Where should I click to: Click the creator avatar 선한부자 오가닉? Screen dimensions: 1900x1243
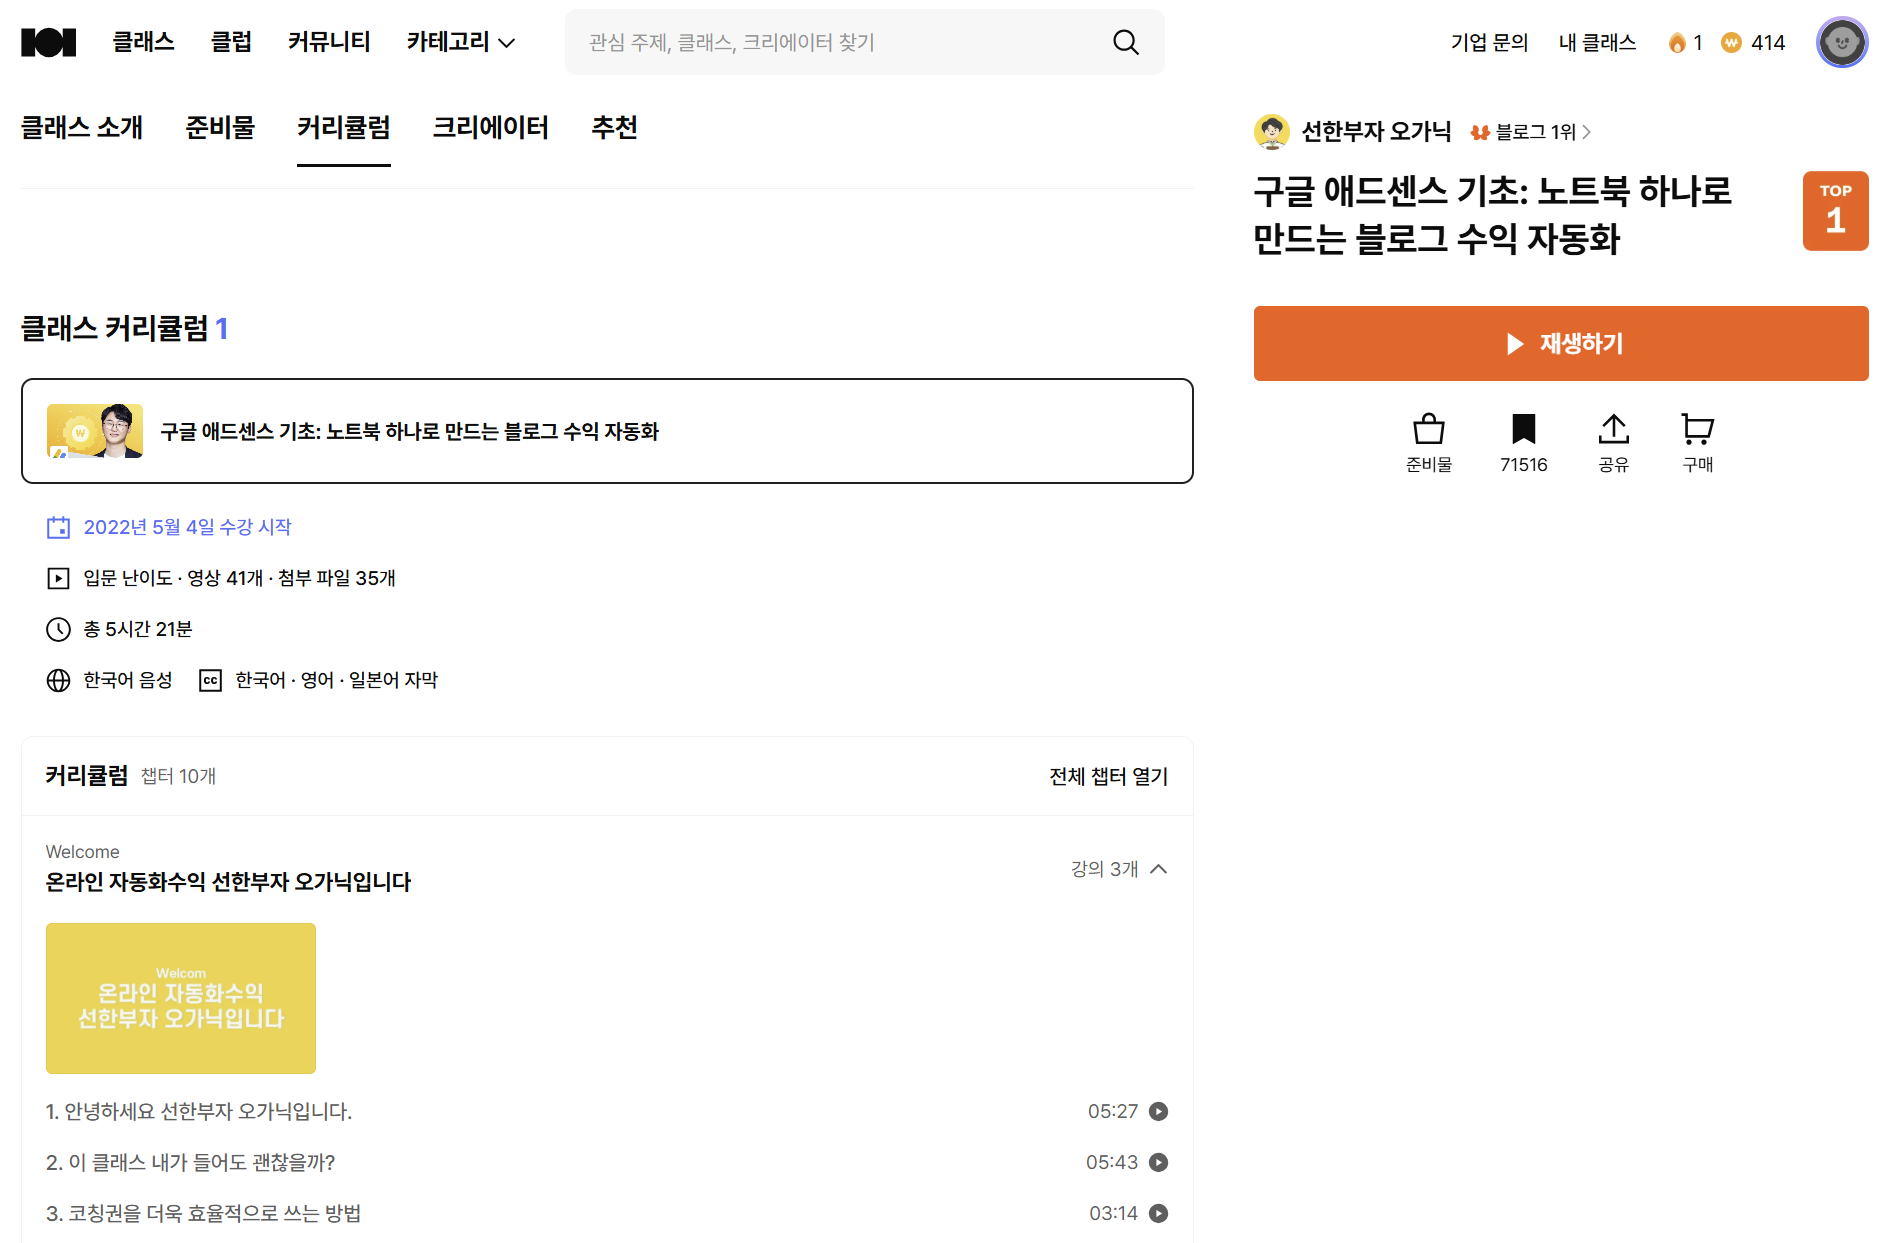pos(1272,131)
